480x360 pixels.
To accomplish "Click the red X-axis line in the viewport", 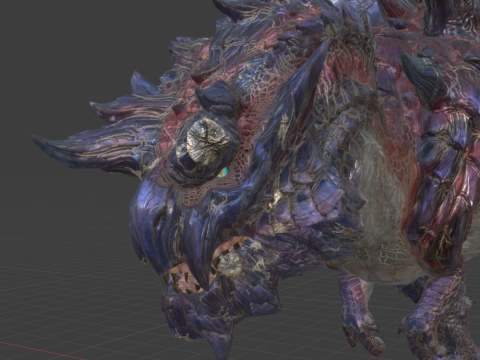I will (x=42, y=351).
